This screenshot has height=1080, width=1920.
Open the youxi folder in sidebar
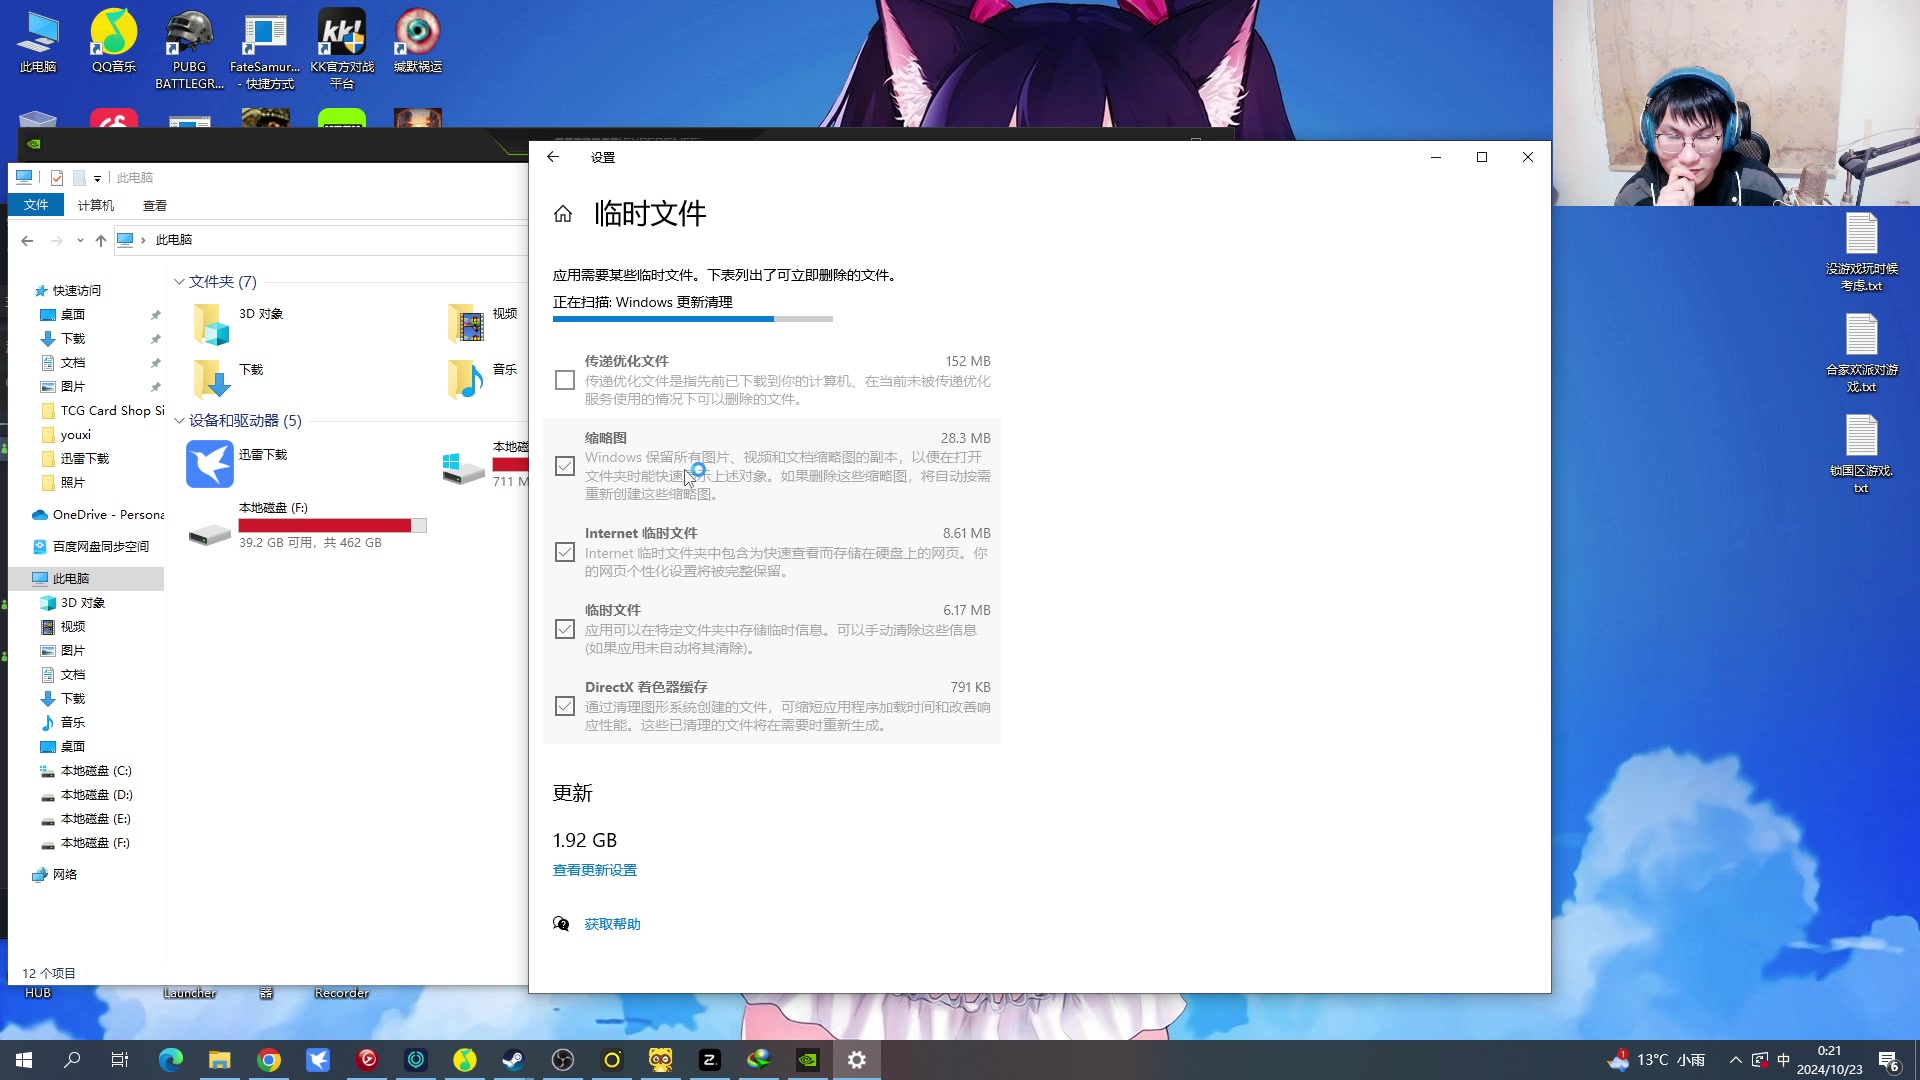coord(66,435)
